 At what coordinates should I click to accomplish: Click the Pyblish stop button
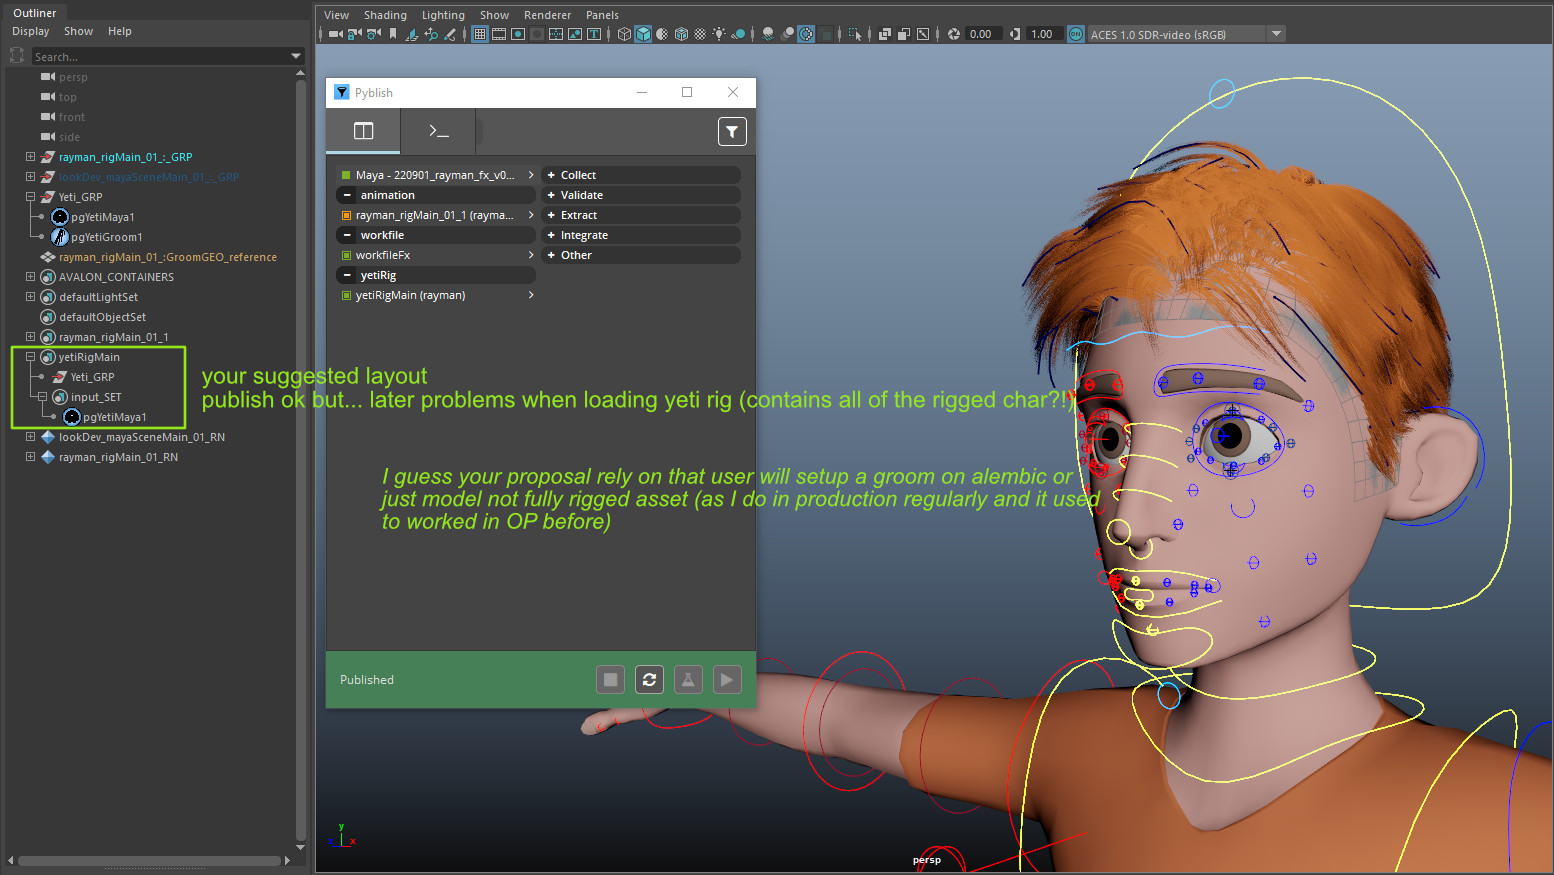[x=610, y=680]
